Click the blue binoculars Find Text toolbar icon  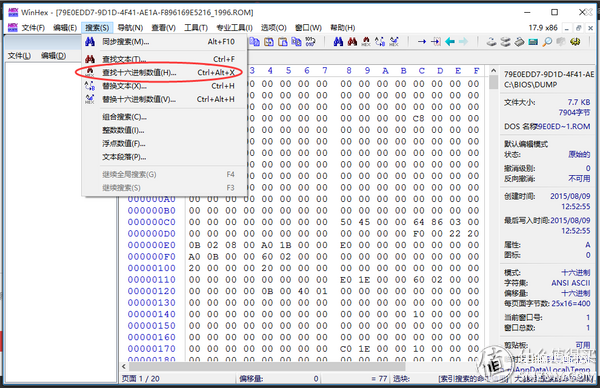point(338,41)
